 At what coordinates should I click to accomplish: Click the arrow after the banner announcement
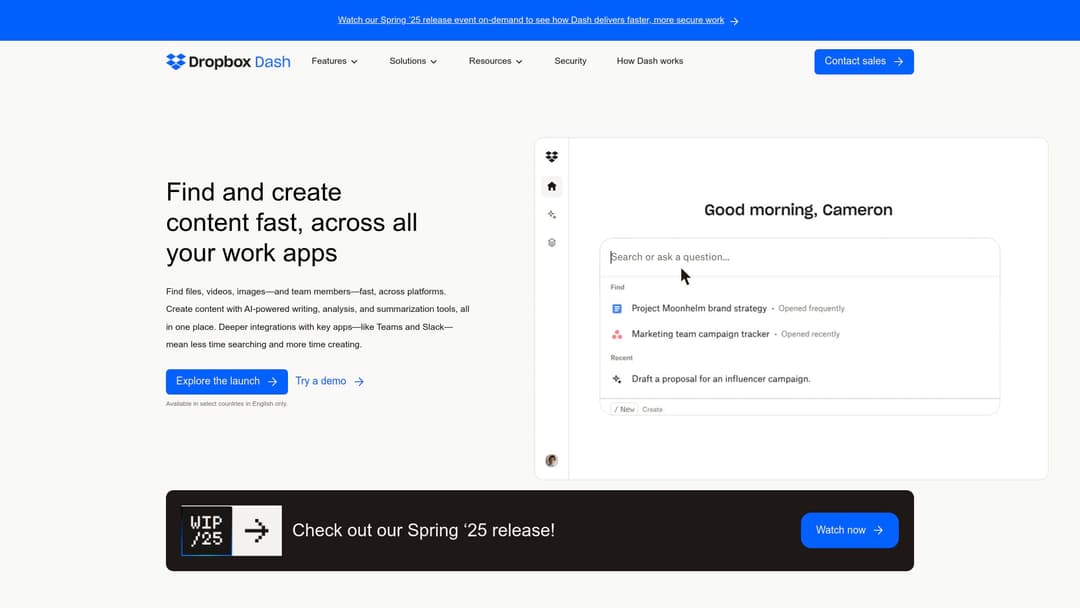coord(734,21)
